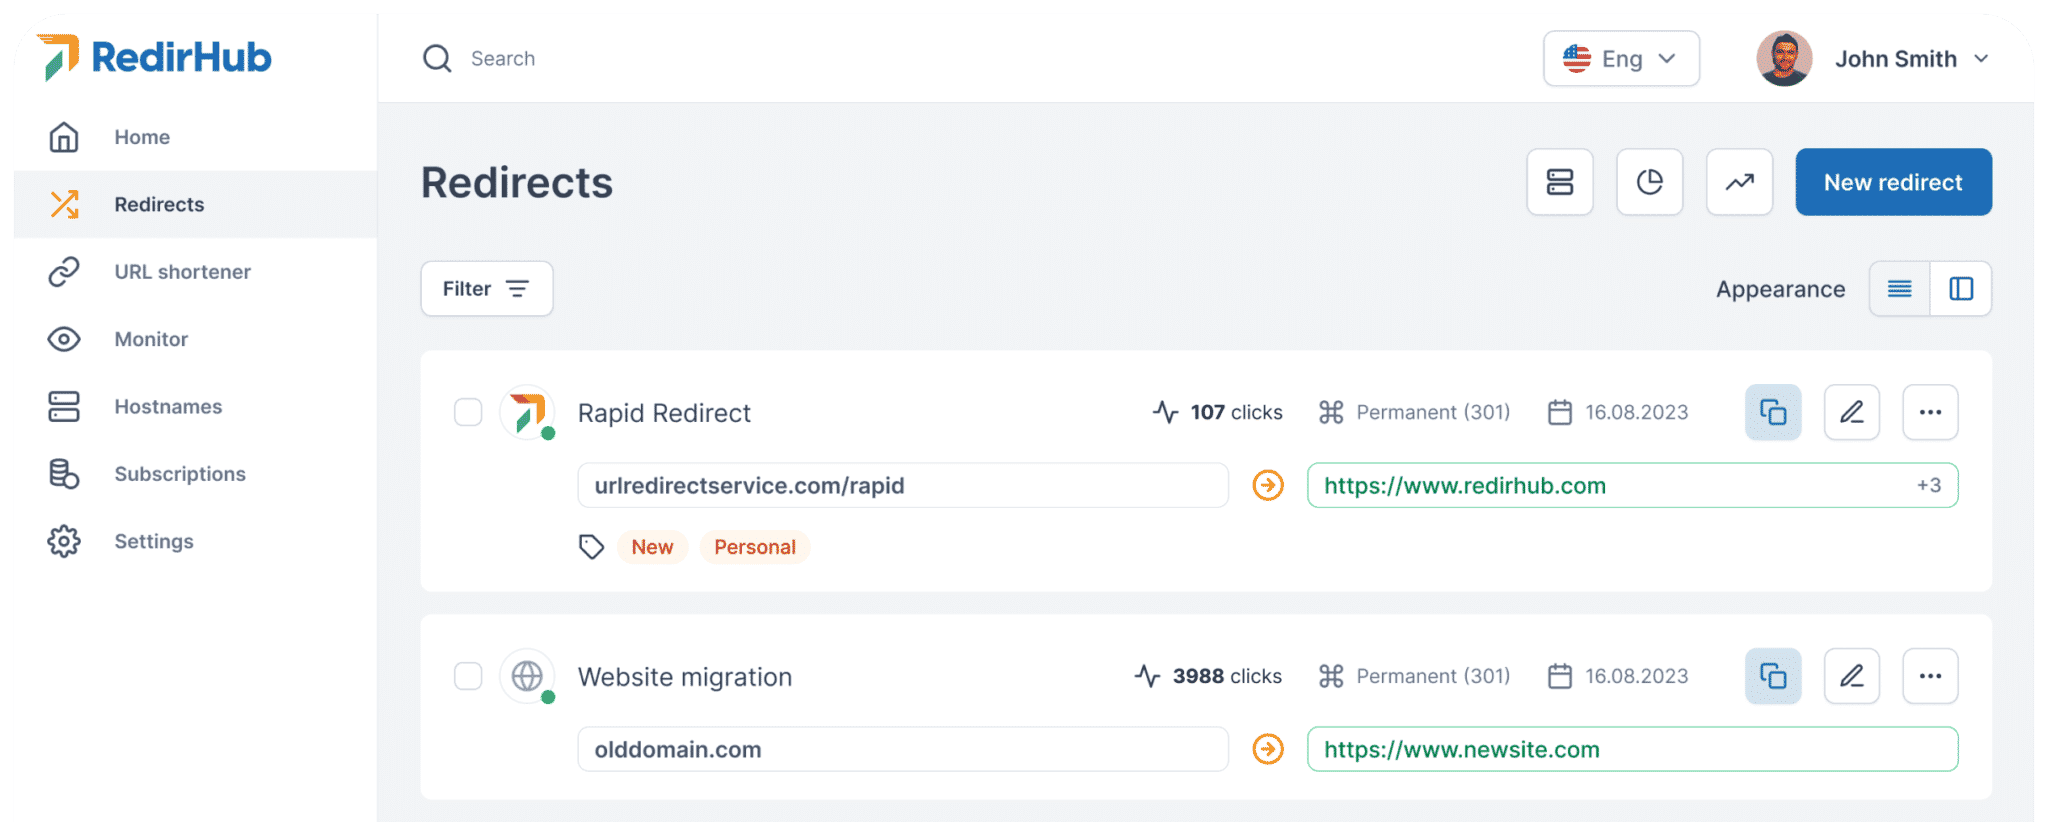The height and width of the screenshot is (822, 2048).
Task: Edit the Website migration redirect
Action: click(x=1851, y=676)
